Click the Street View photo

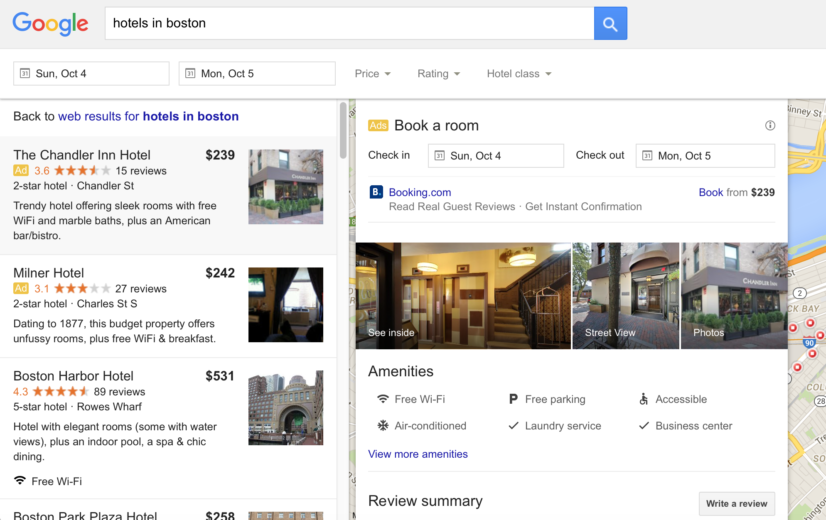pos(626,296)
